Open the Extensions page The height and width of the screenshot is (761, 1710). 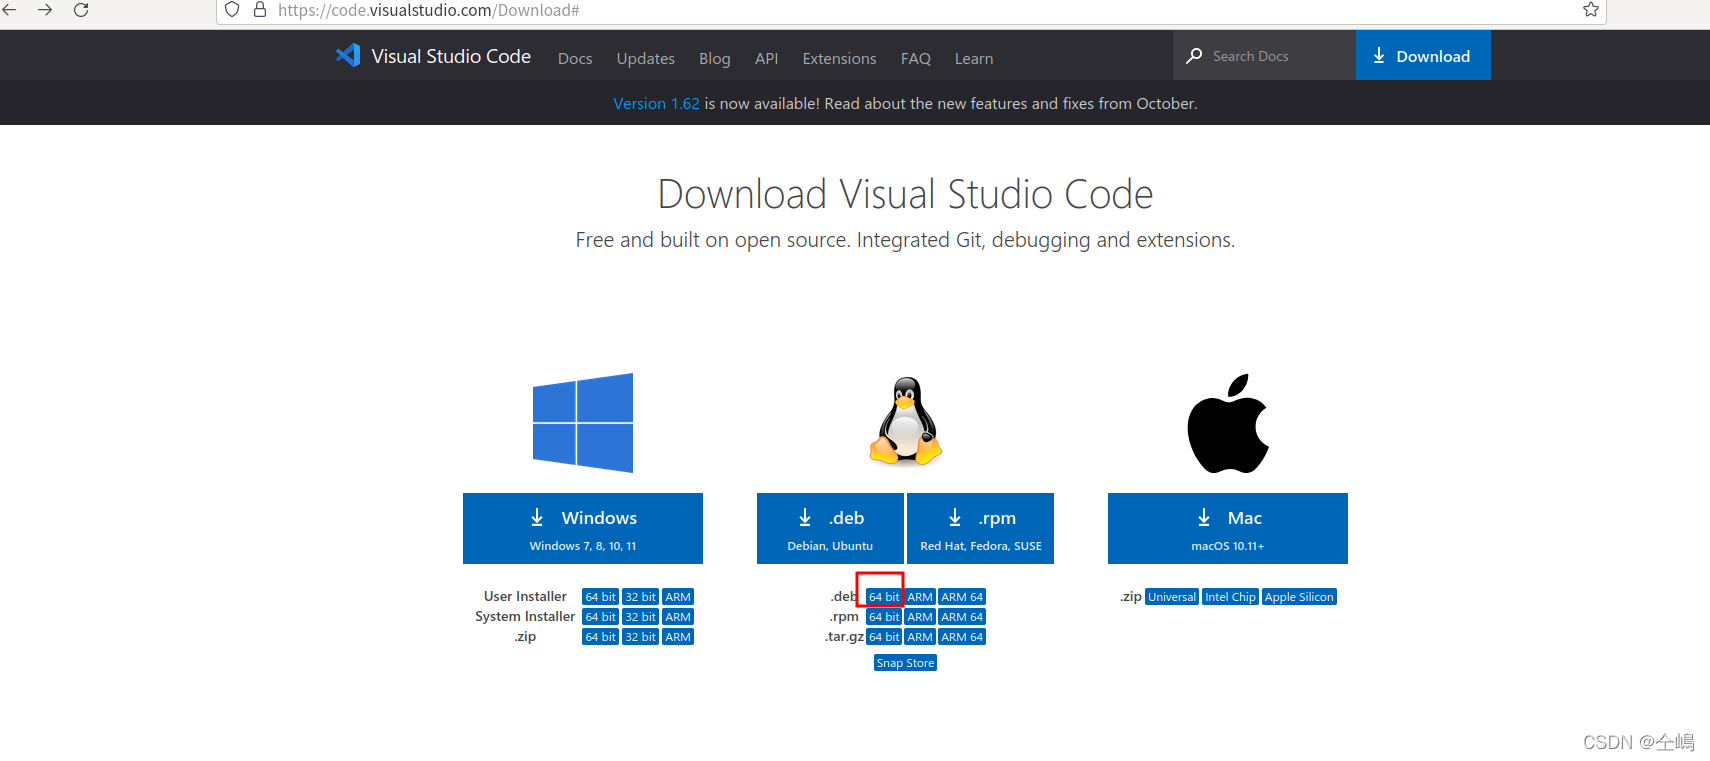click(840, 59)
